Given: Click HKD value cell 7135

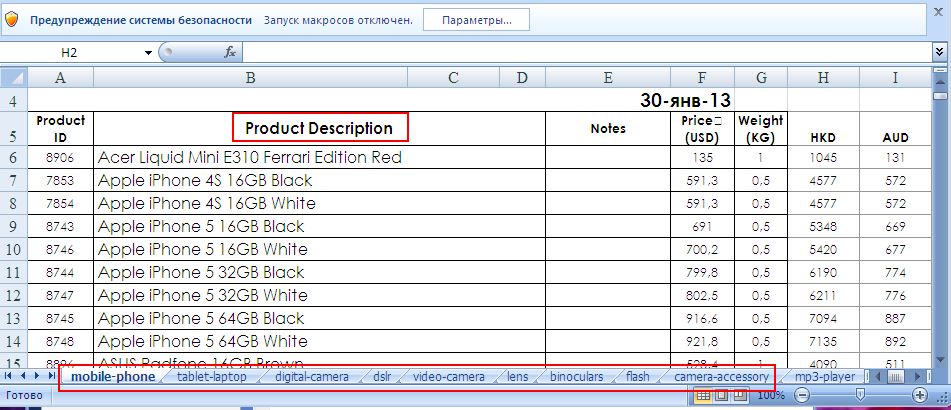Looking at the screenshot, I should click(823, 341).
